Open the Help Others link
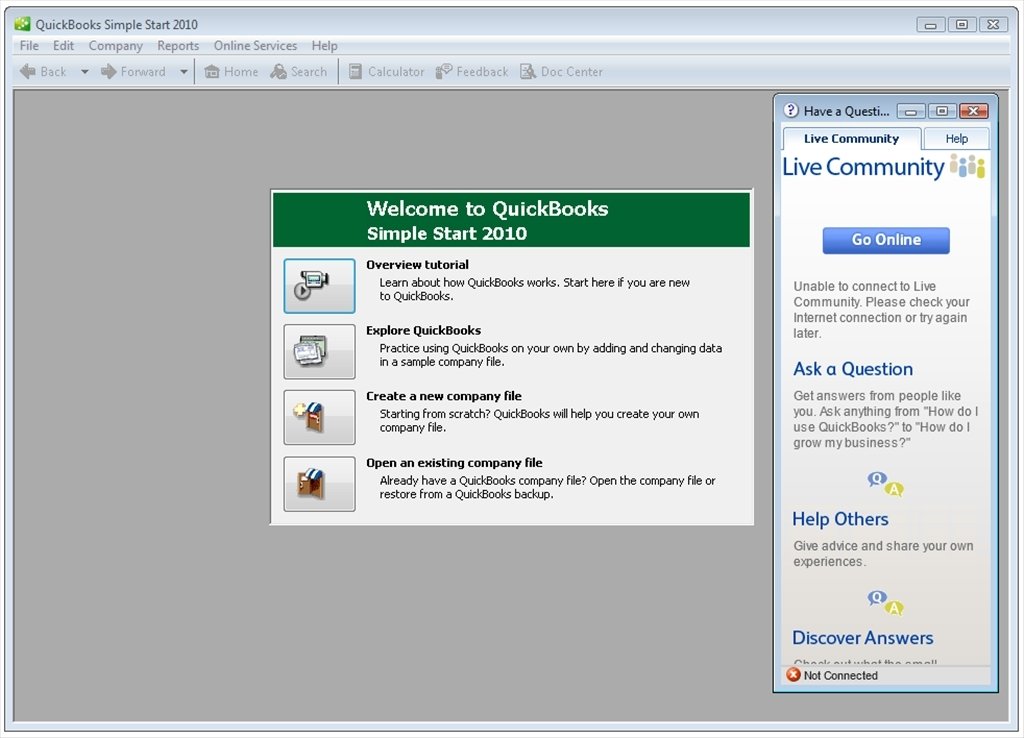1024x738 pixels. tap(840, 519)
